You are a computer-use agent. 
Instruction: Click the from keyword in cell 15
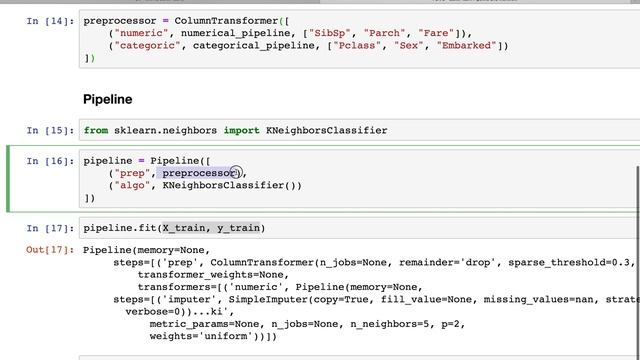point(96,130)
